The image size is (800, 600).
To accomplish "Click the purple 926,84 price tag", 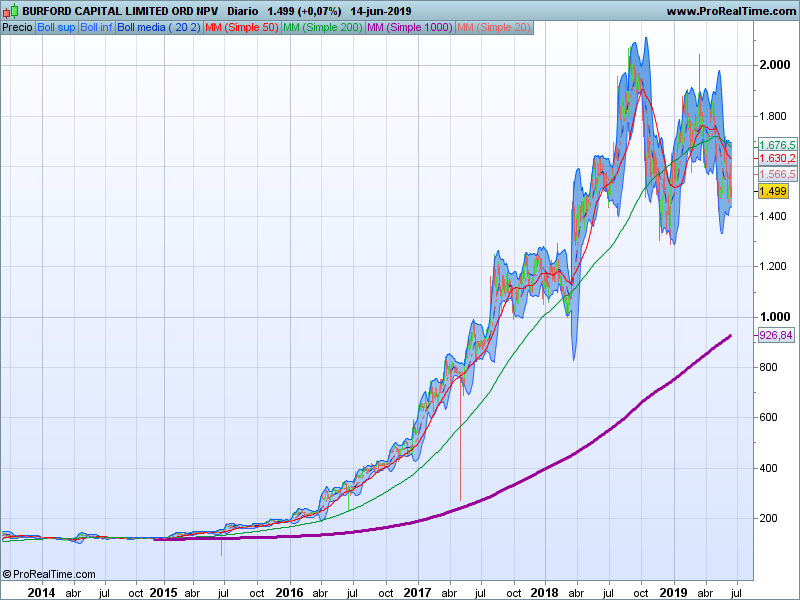I will pos(776,335).
